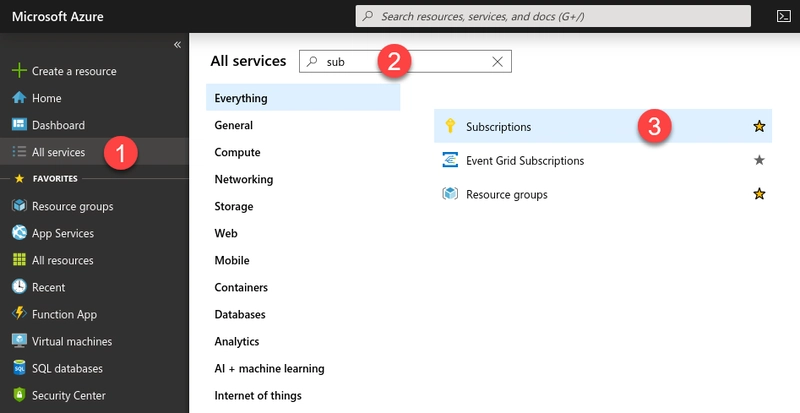The image size is (800, 413).
Task: Select the Networking category
Action: 243,179
